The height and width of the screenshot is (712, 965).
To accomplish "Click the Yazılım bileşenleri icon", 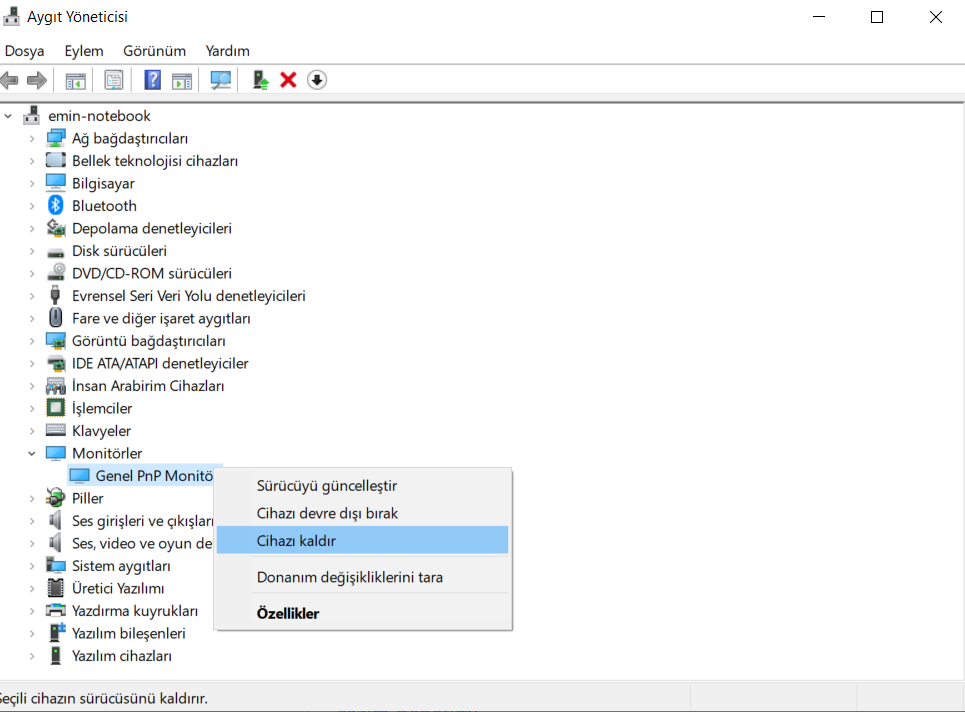I will 57,632.
